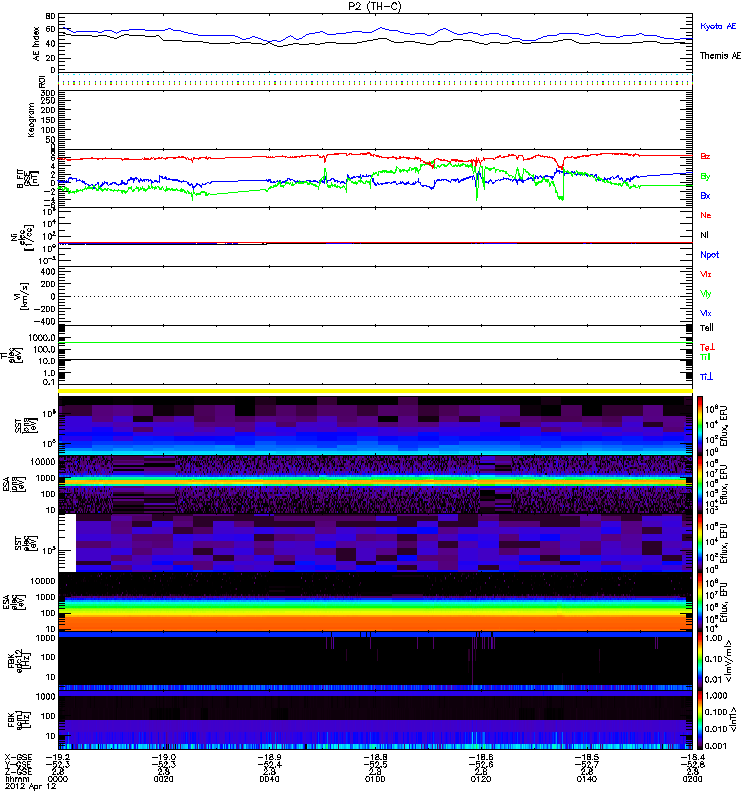
Task: Click the yellow bar below the Ti panel
Action: point(375,391)
